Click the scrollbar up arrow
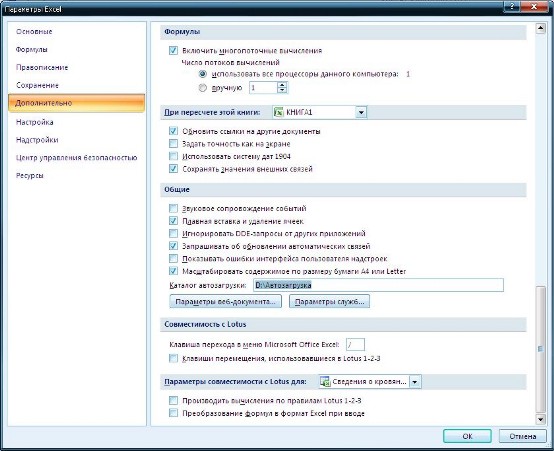 click(x=540, y=28)
